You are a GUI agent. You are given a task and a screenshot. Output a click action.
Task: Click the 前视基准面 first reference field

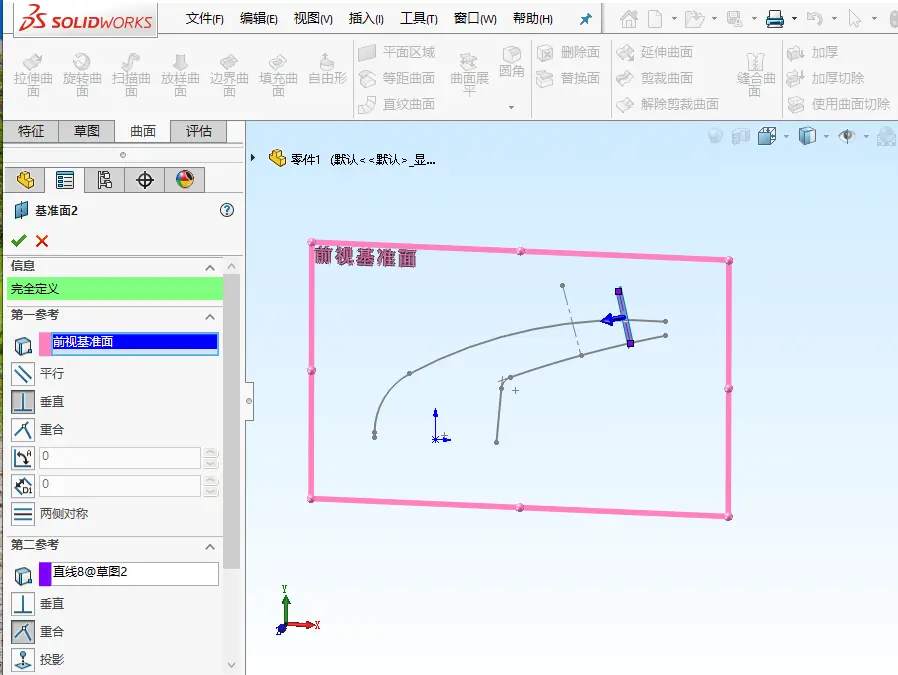click(x=135, y=342)
